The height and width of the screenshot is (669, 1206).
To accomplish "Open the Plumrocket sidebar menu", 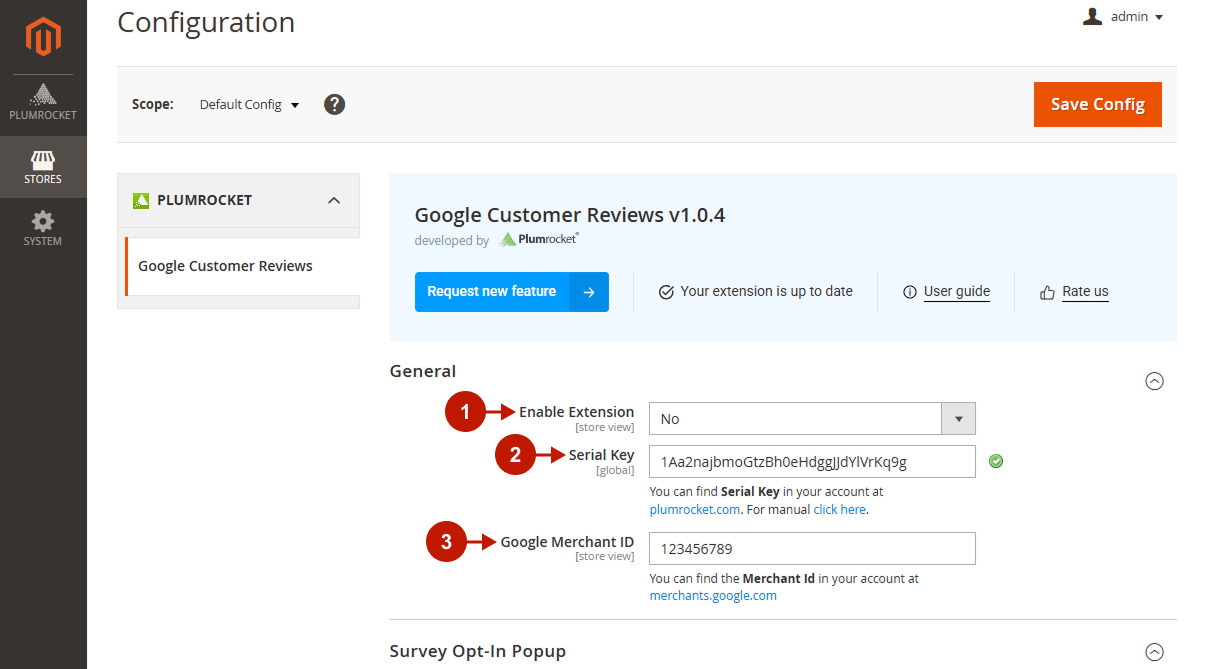I will click(x=43, y=102).
